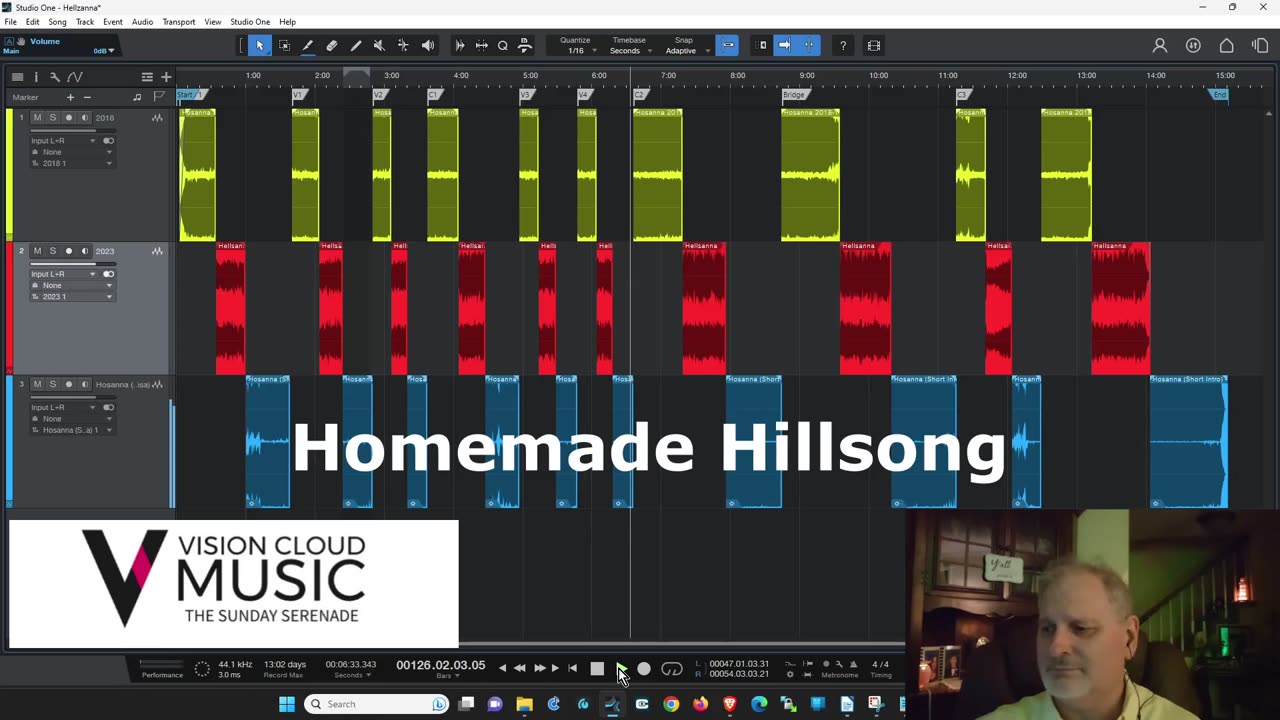Click the Windows taskbar Search box
The image size is (1280, 720).
coord(376,704)
